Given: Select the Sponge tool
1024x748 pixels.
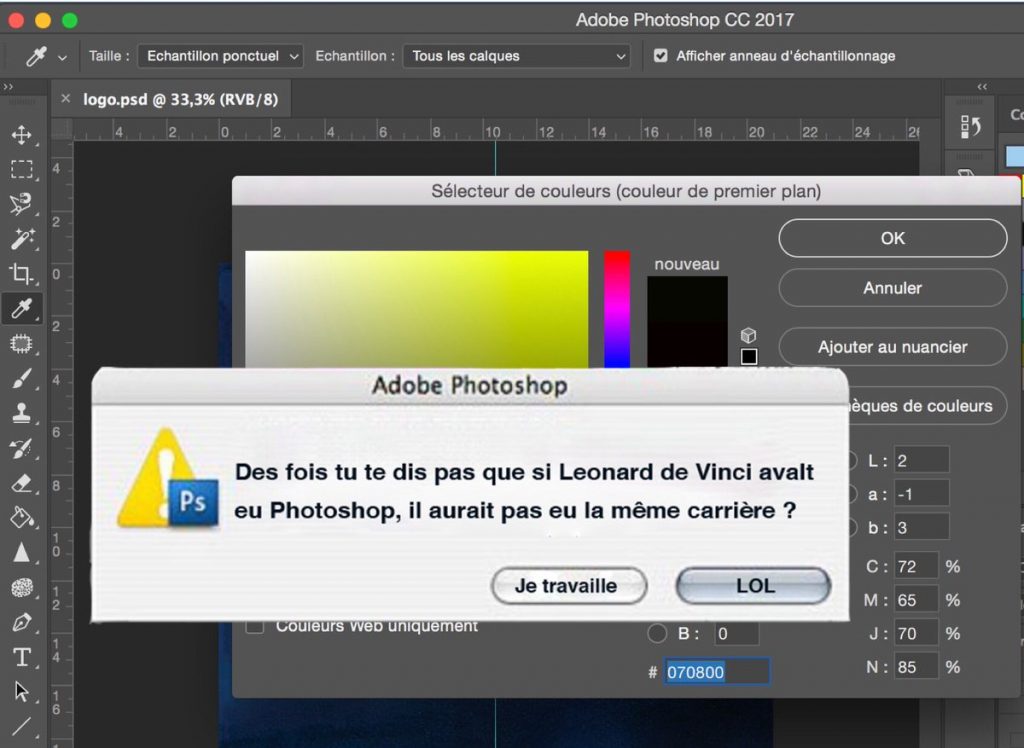Looking at the screenshot, I should tap(22, 588).
